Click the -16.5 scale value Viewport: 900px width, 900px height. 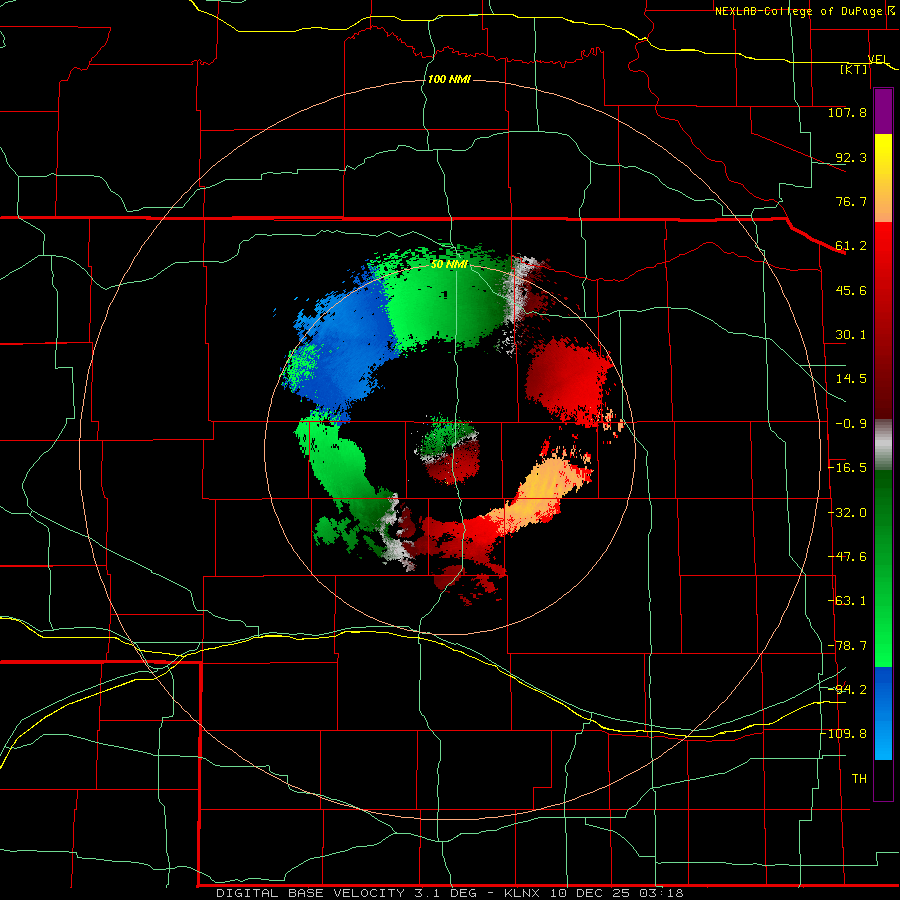847,468
